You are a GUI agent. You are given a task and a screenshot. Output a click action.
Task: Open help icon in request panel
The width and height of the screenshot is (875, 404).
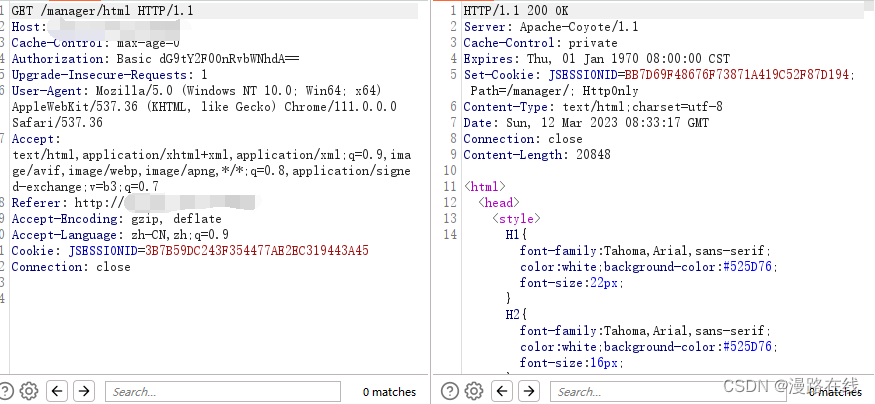point(5,391)
